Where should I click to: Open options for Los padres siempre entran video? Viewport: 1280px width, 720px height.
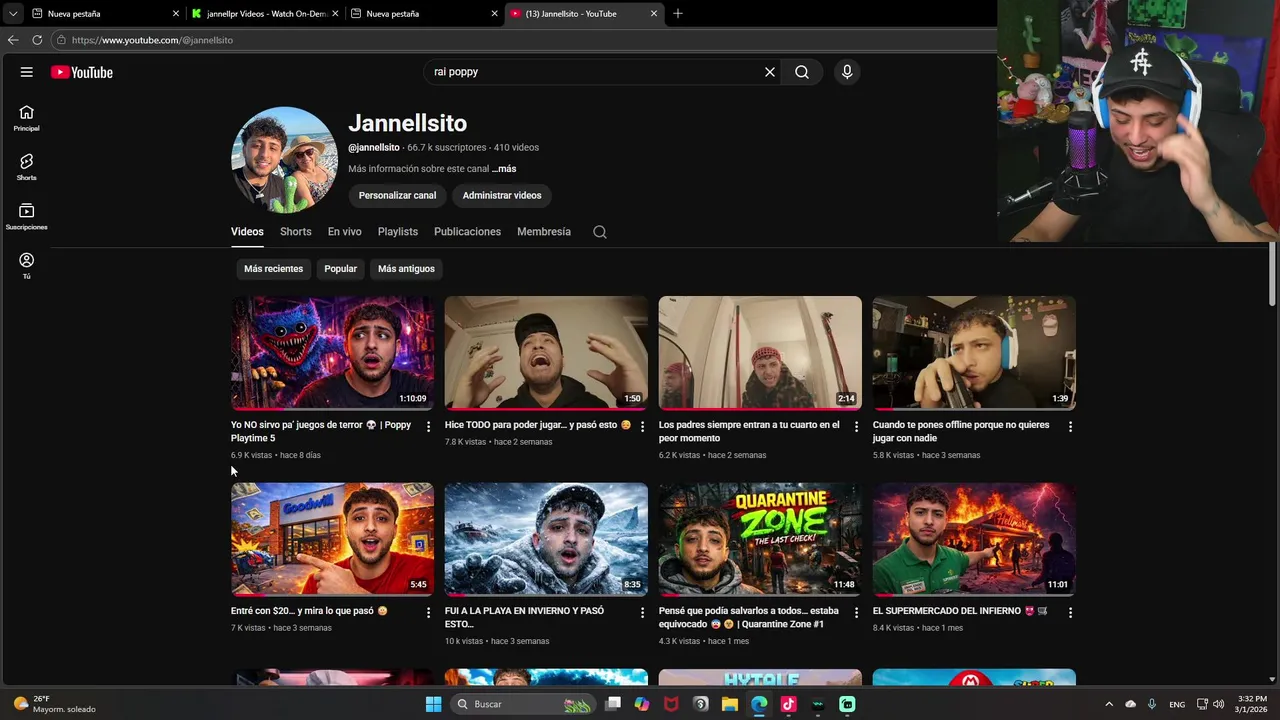856,427
